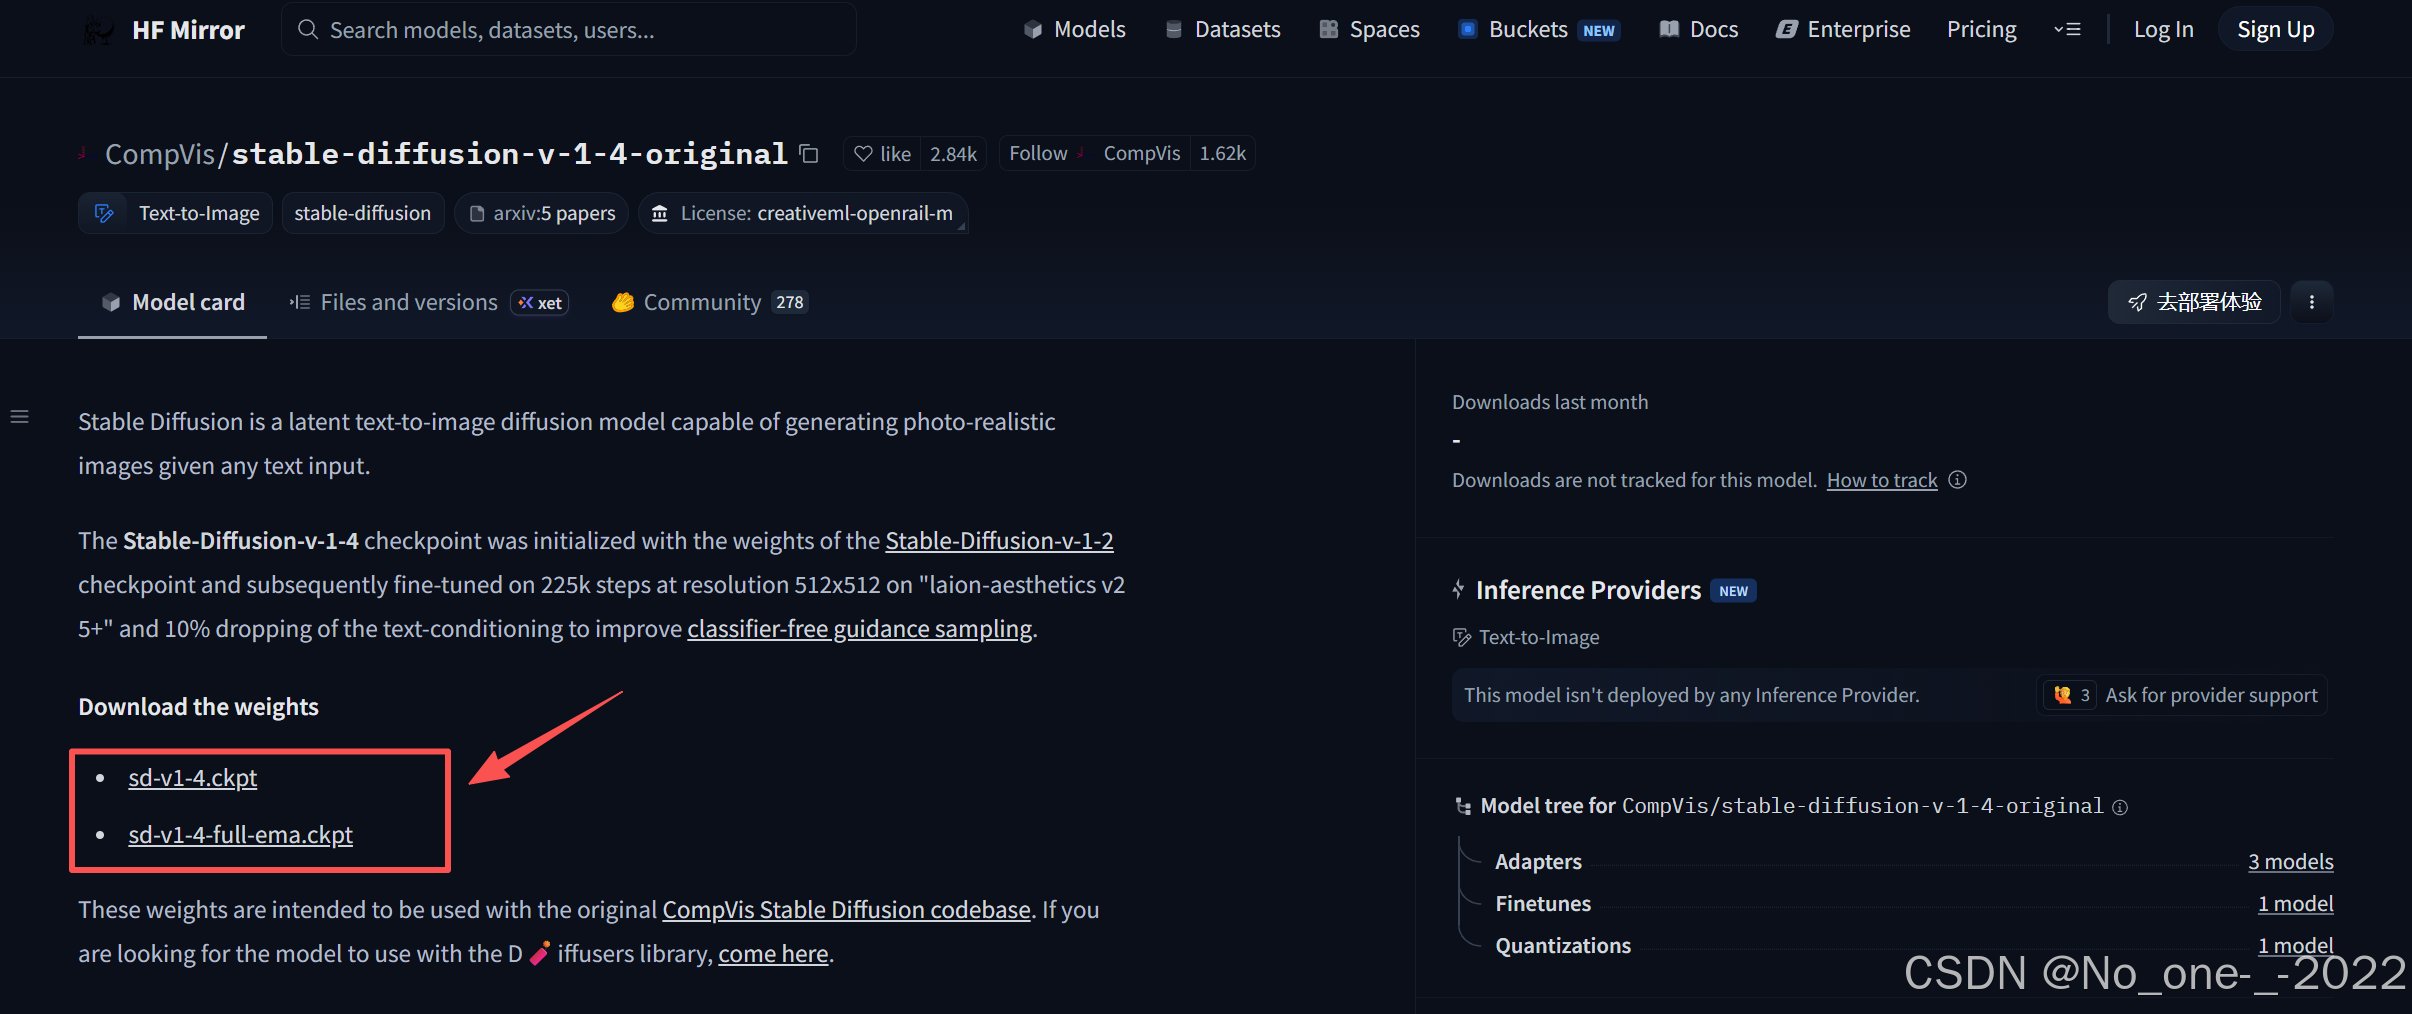Image resolution: width=2412 pixels, height=1014 pixels.
Task: Click the Inference Providers lightning icon
Action: 1459,590
